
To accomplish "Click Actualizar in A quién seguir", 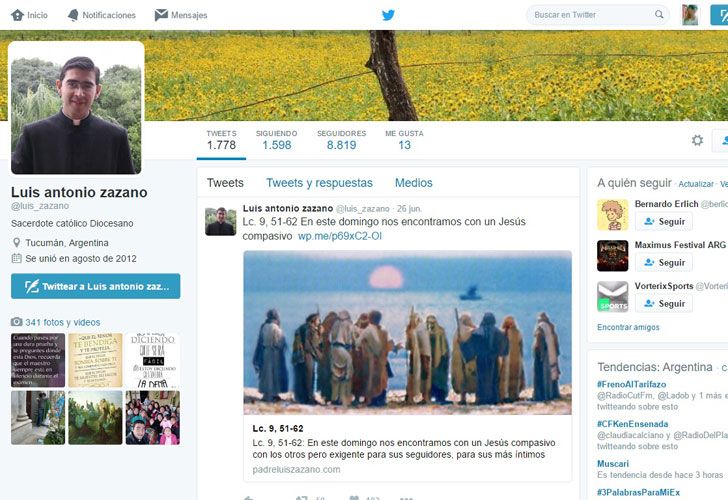I will (x=696, y=184).
